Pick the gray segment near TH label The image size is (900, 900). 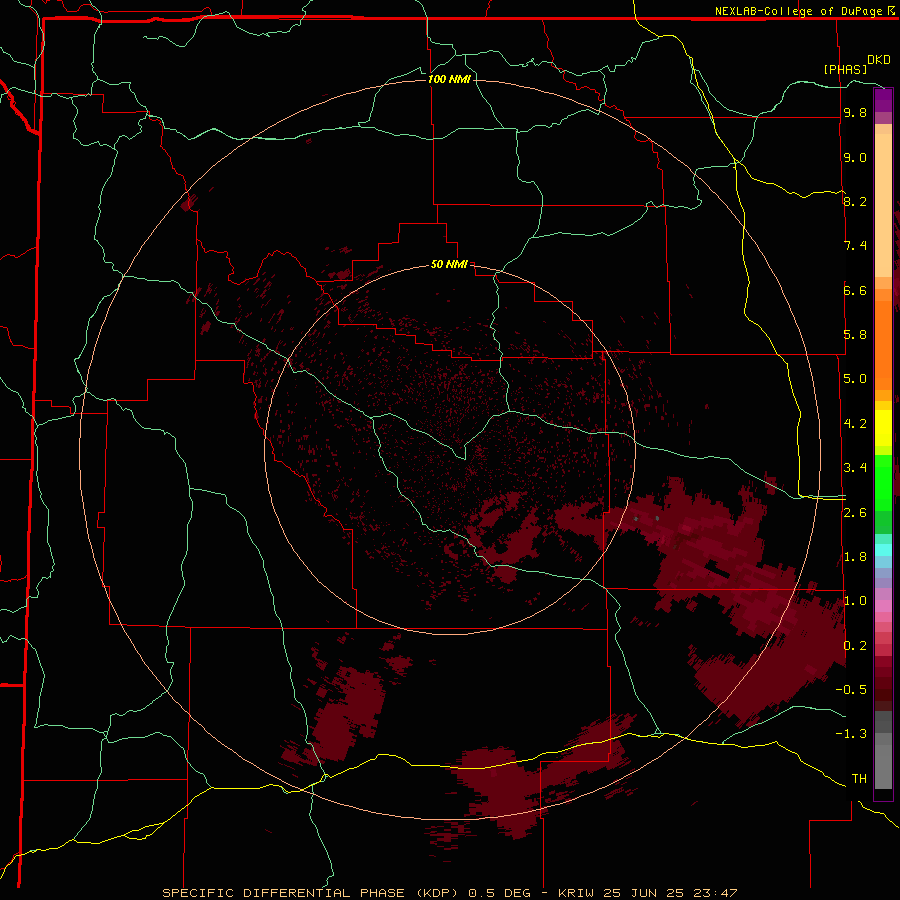pyautogui.click(x=883, y=766)
